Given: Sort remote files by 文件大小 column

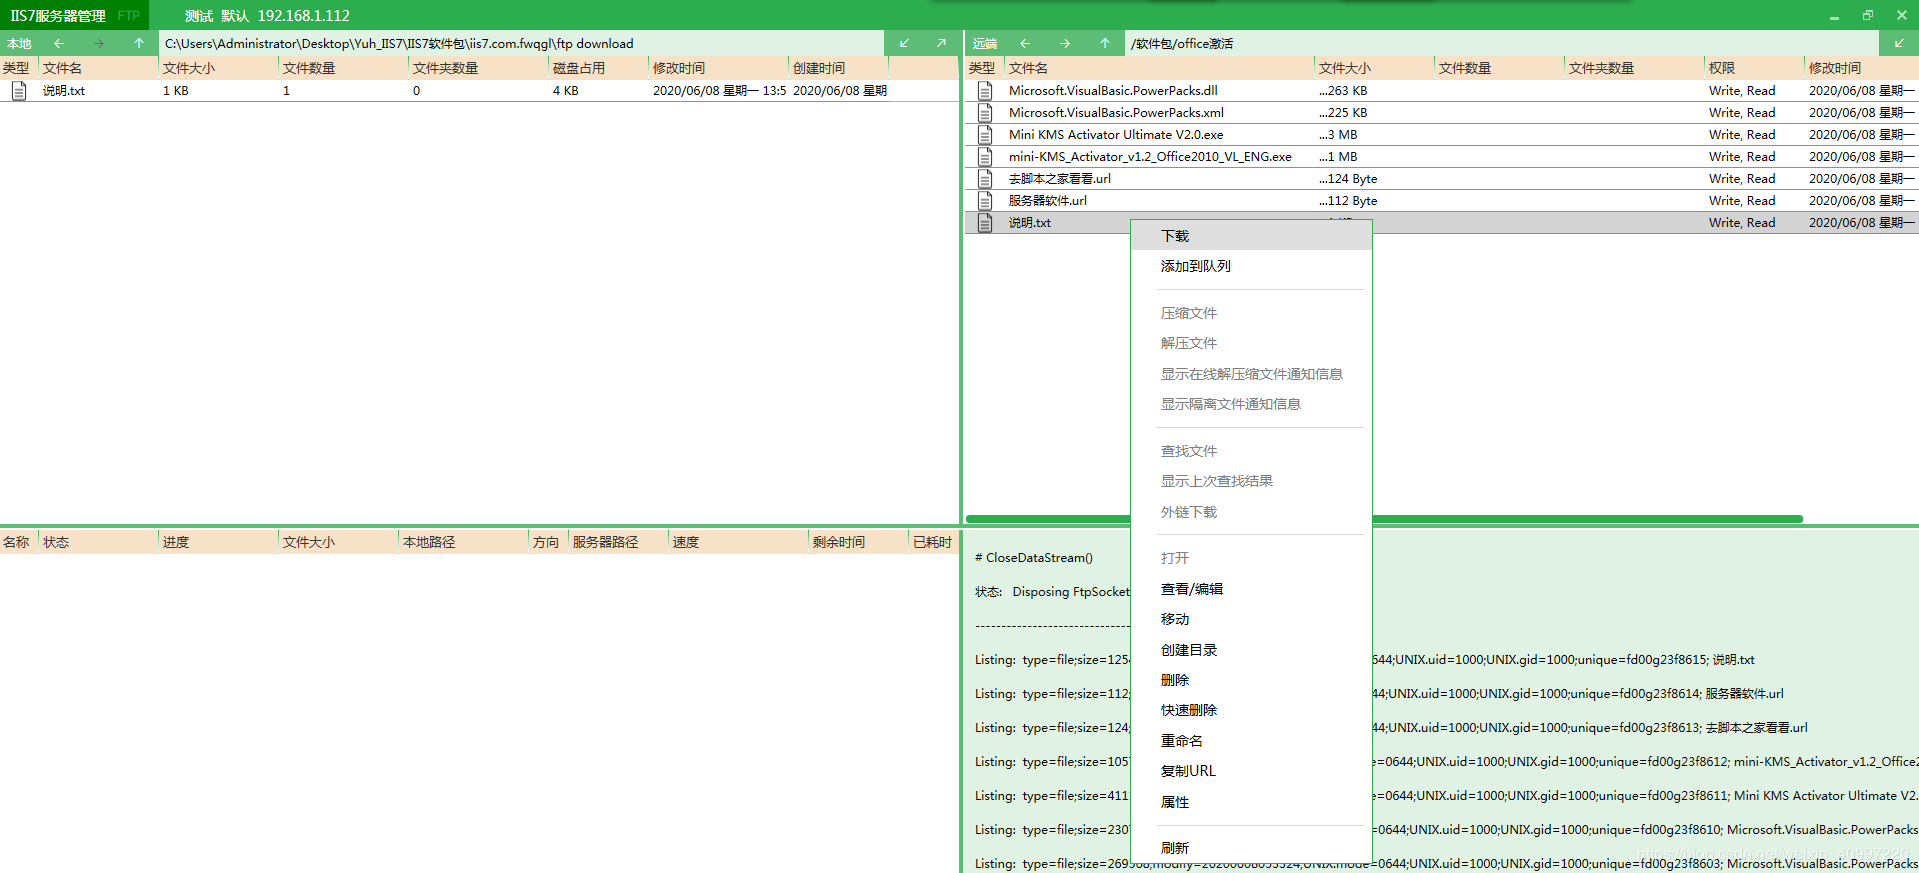Looking at the screenshot, I should tap(1374, 68).
